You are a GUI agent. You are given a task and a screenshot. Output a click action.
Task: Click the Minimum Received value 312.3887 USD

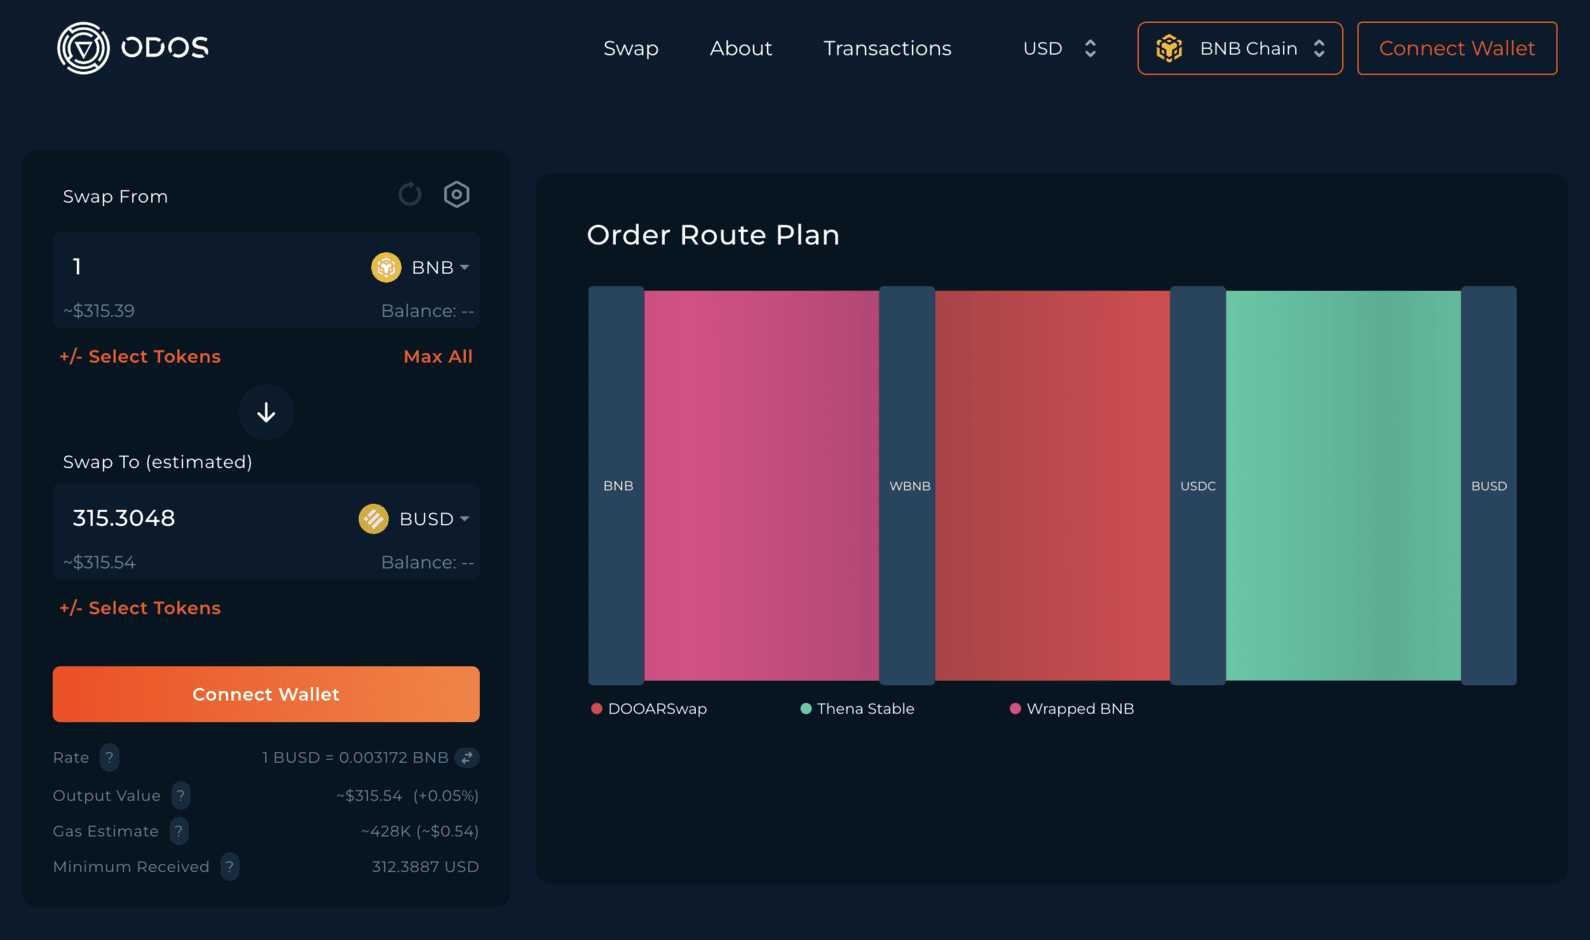click(425, 867)
